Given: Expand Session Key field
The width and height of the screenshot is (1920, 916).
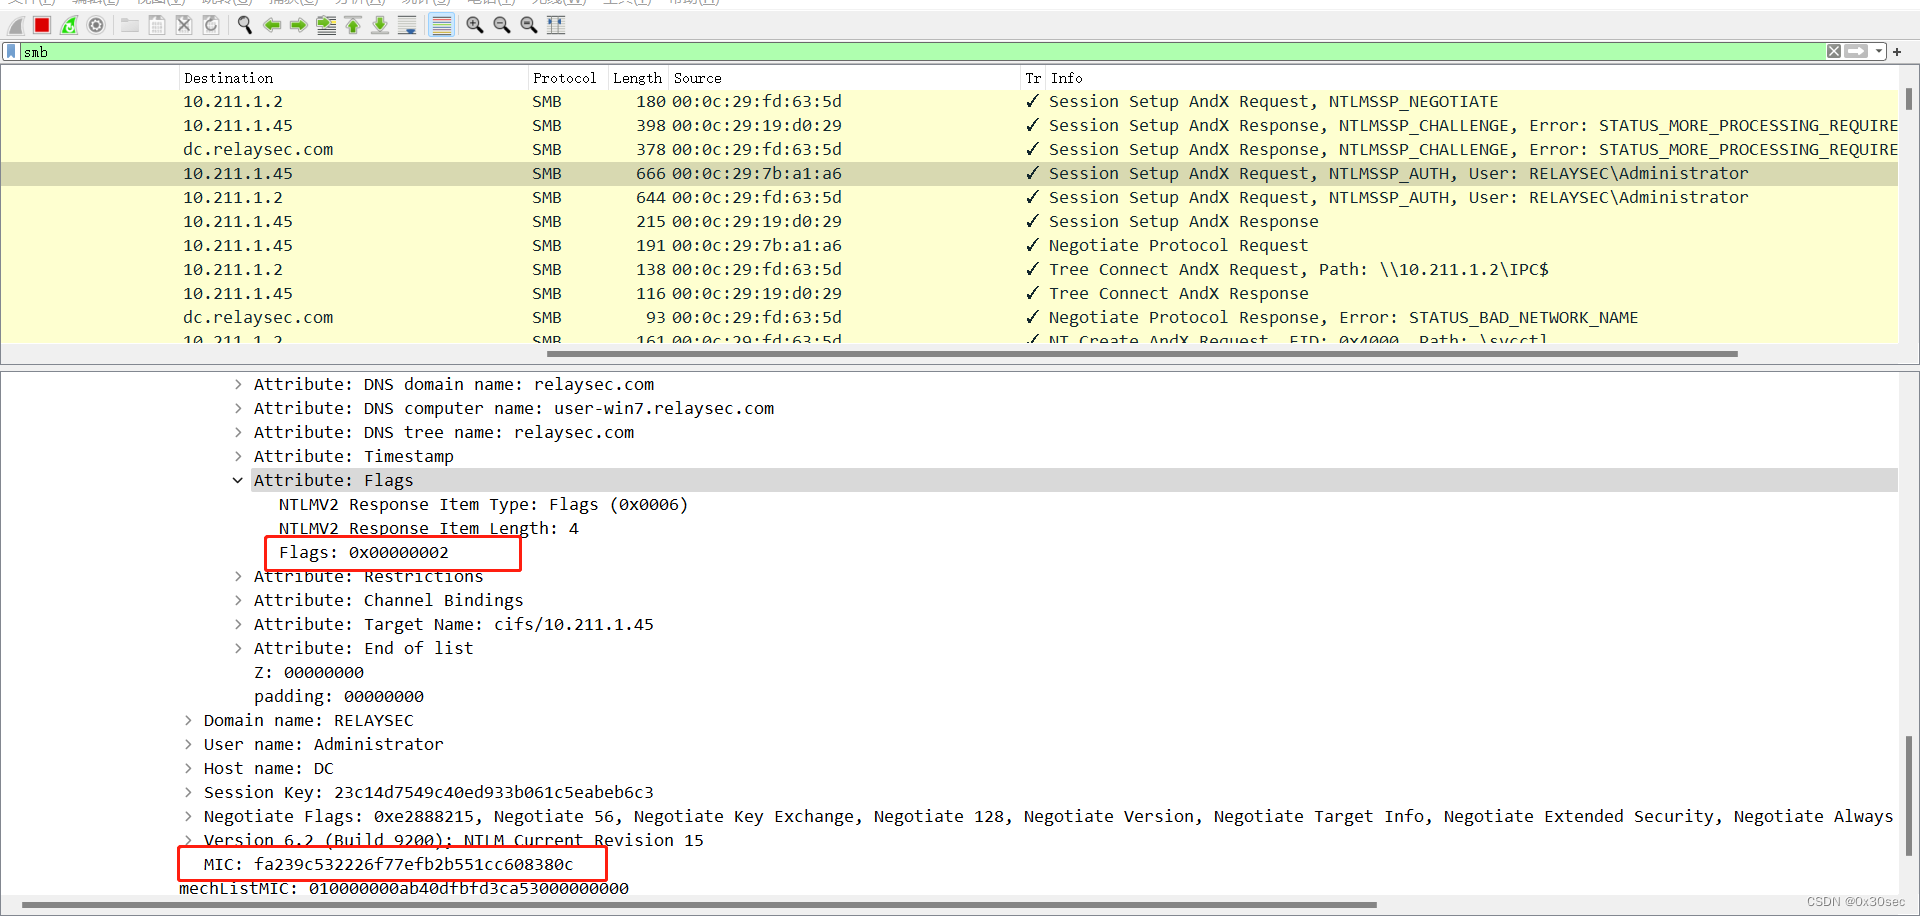Looking at the screenshot, I should click(188, 792).
